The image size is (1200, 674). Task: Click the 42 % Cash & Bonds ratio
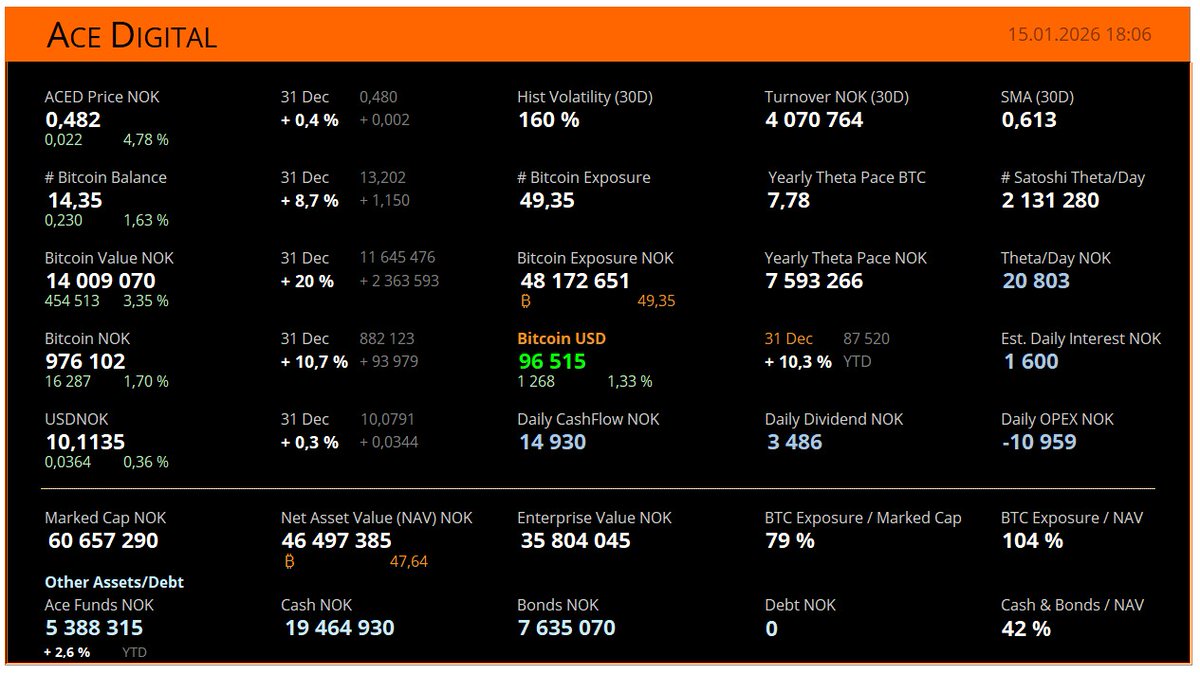coord(1026,629)
